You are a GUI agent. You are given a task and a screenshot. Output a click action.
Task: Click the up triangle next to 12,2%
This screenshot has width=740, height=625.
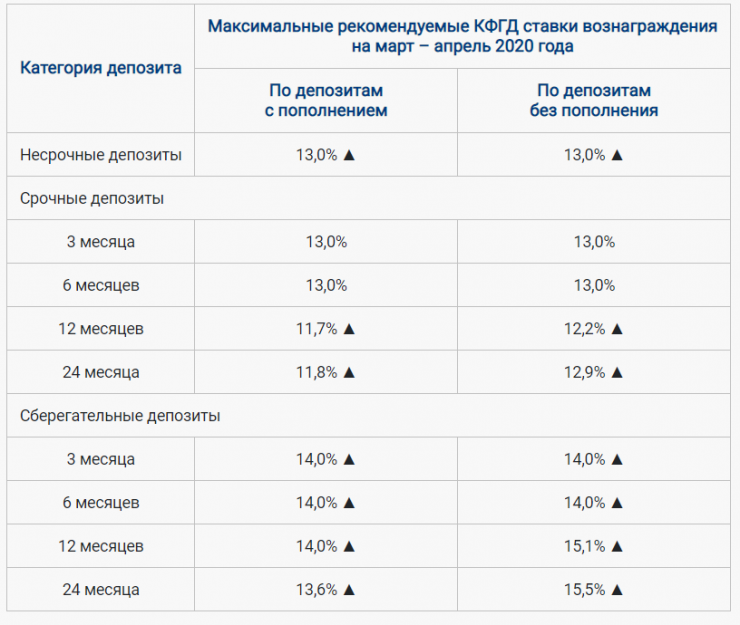pyautogui.click(x=617, y=329)
